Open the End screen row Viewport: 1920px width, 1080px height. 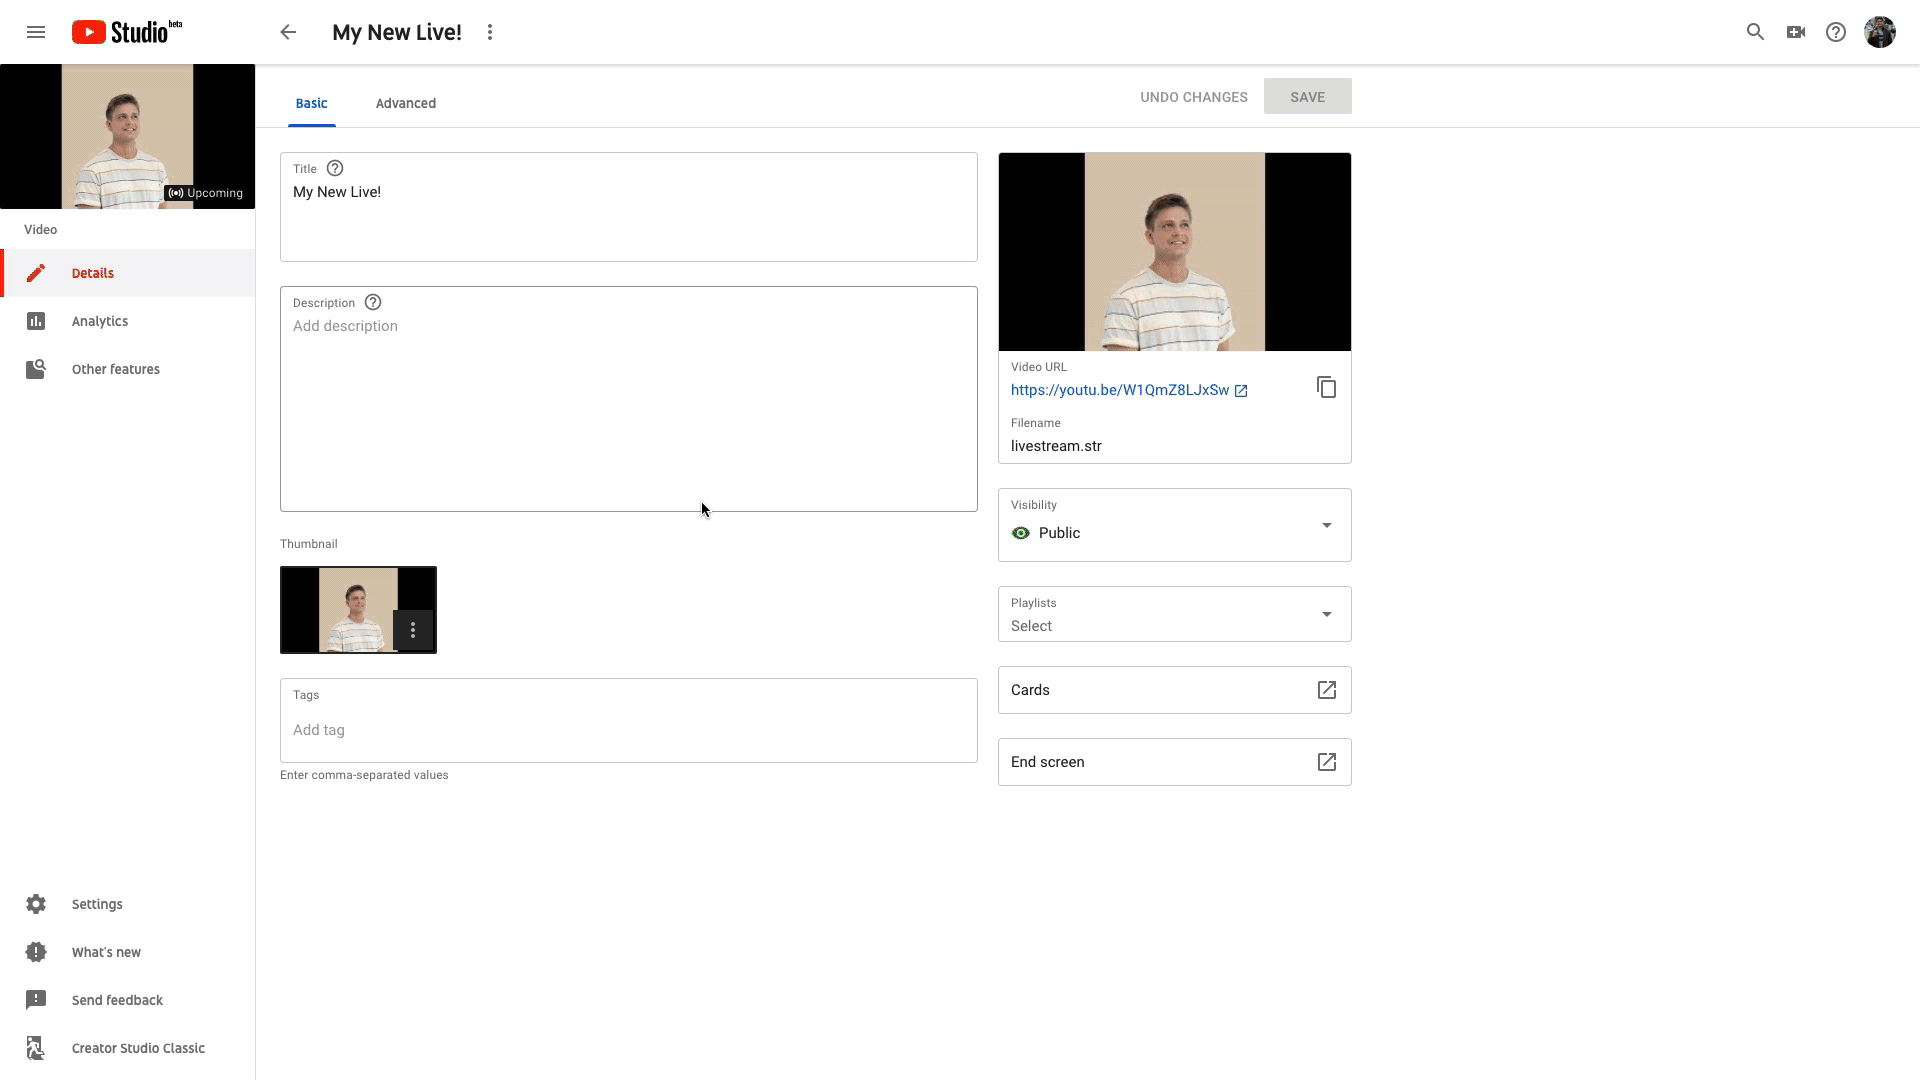[1175, 762]
